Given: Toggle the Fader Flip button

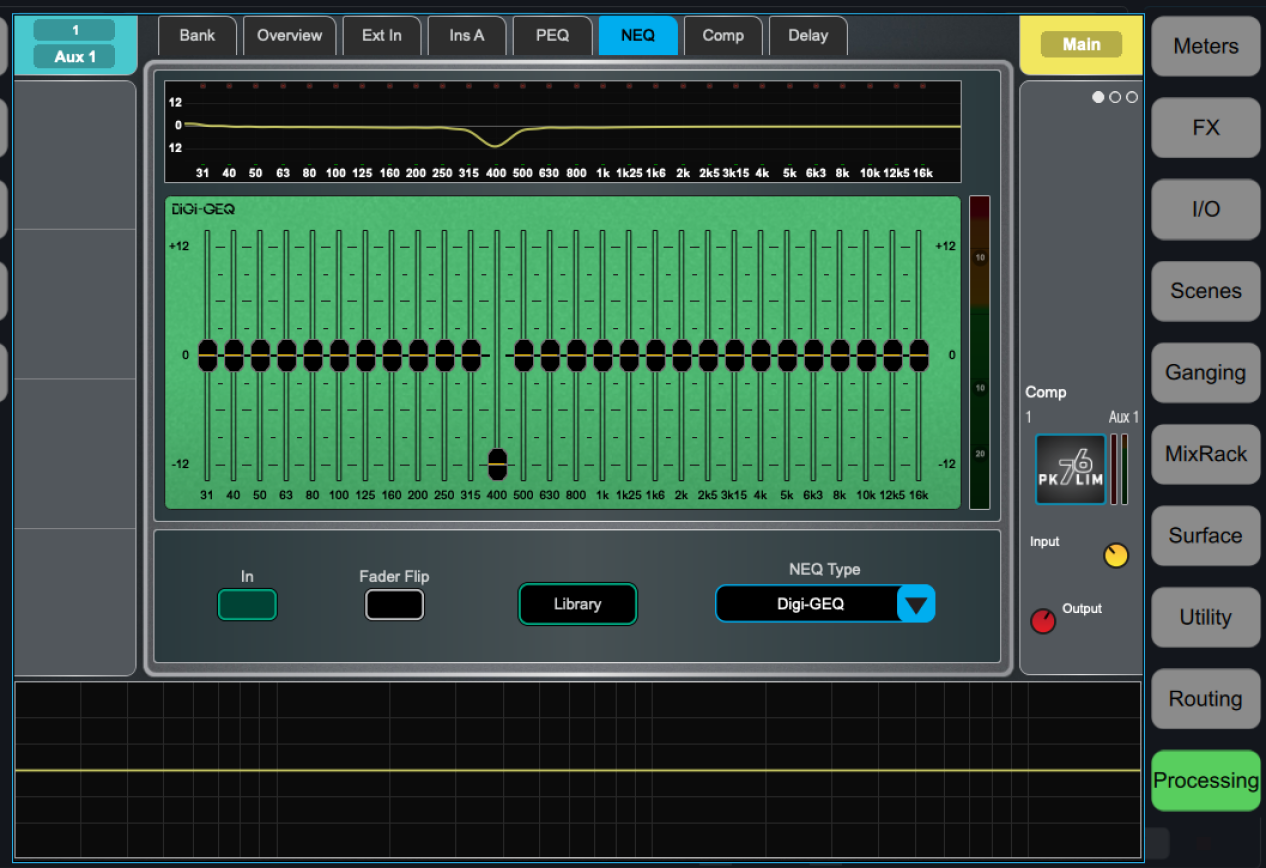Looking at the screenshot, I should coord(394,605).
